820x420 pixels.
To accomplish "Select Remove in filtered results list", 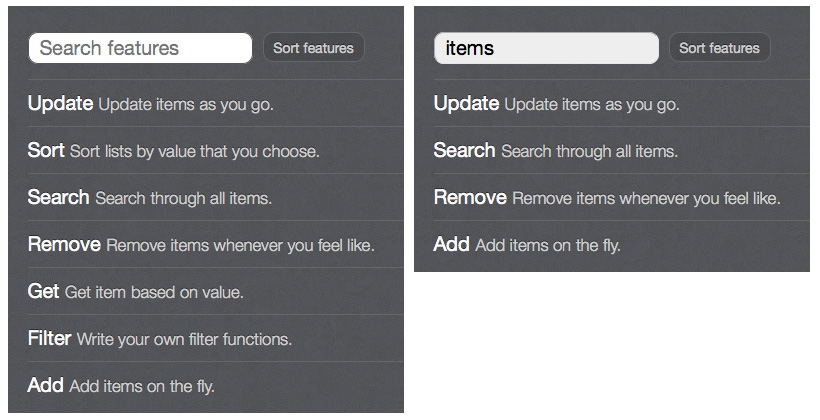I will [621, 198].
